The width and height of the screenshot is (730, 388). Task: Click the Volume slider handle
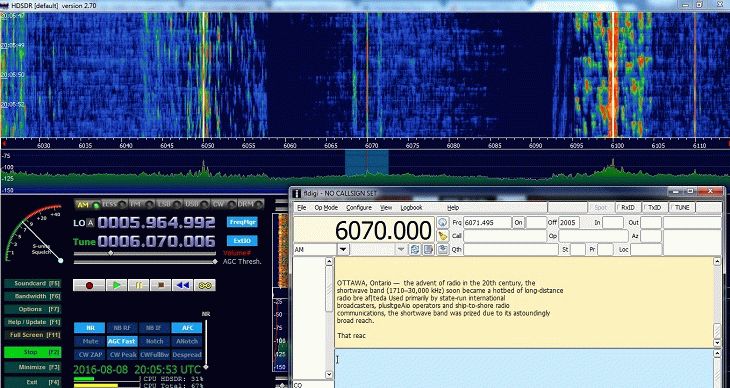click(111, 253)
